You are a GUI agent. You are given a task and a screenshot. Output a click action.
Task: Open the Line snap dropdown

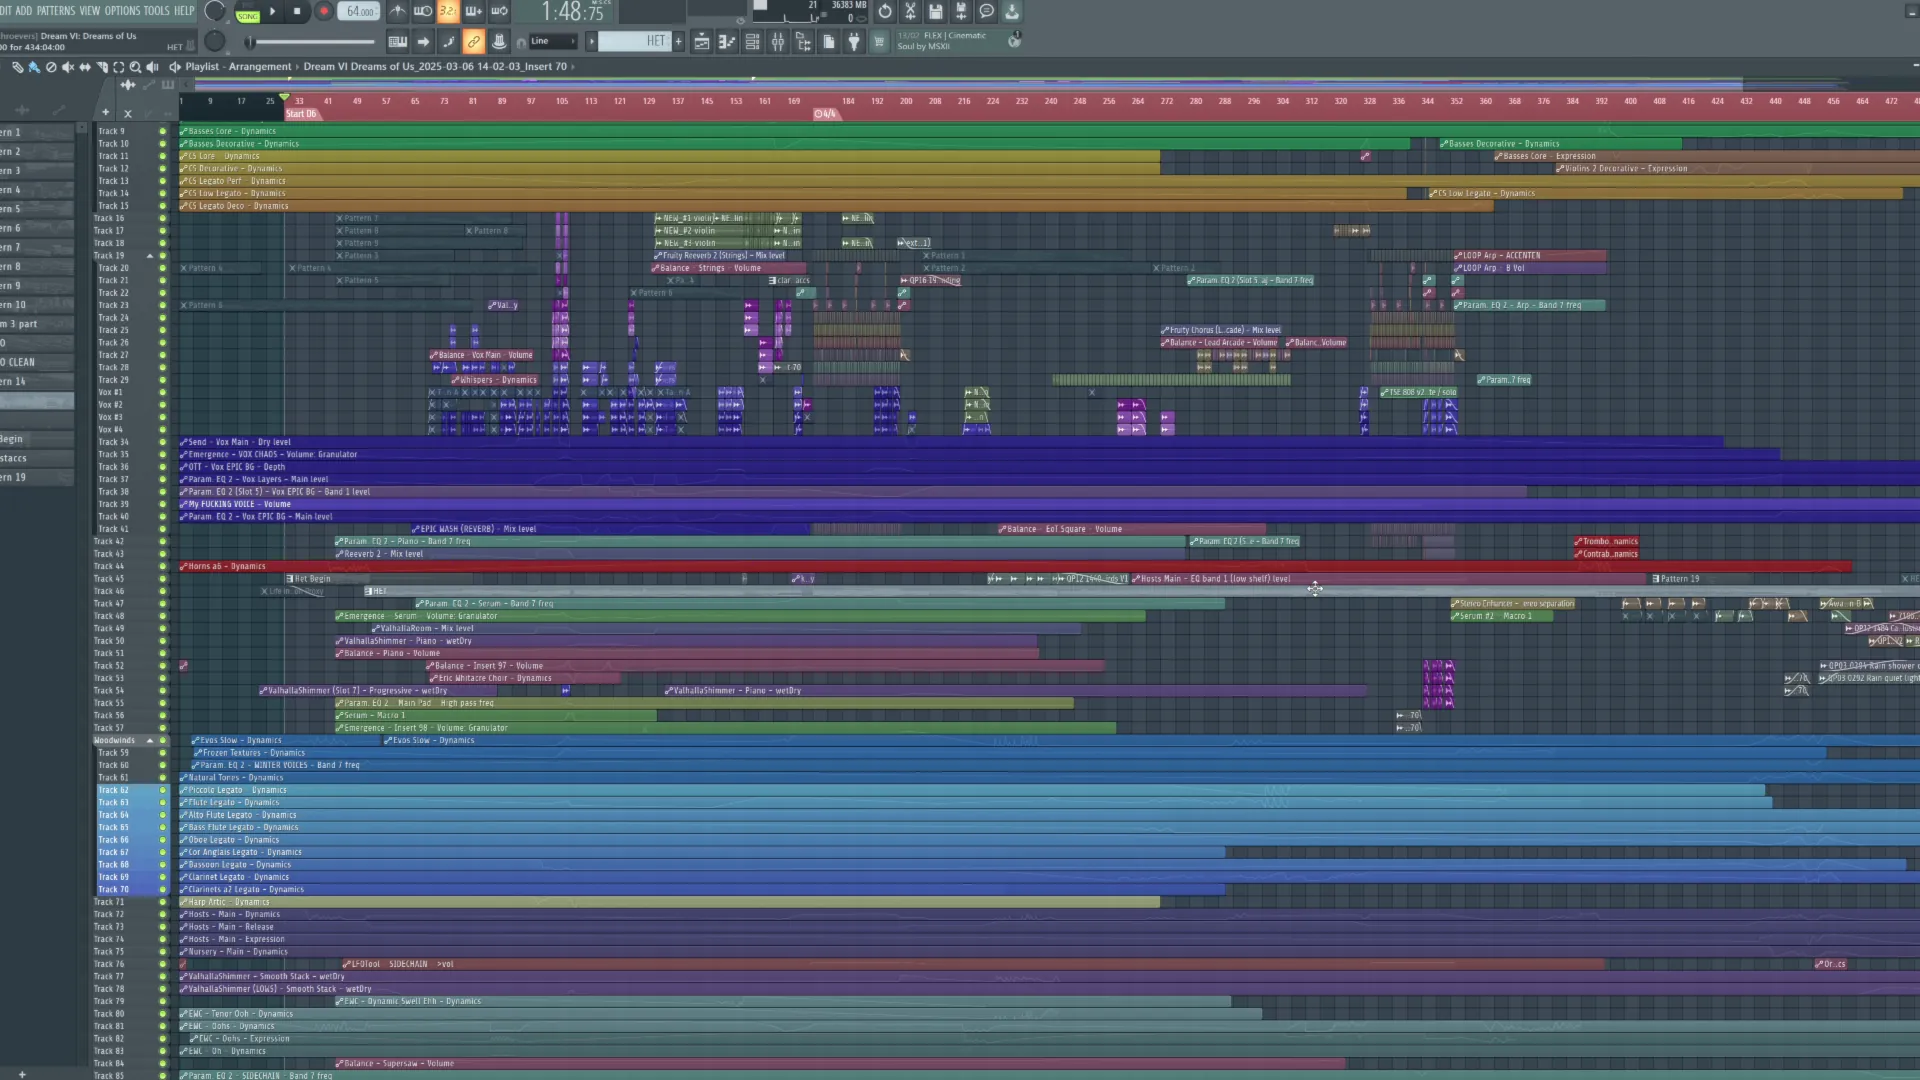[552, 41]
